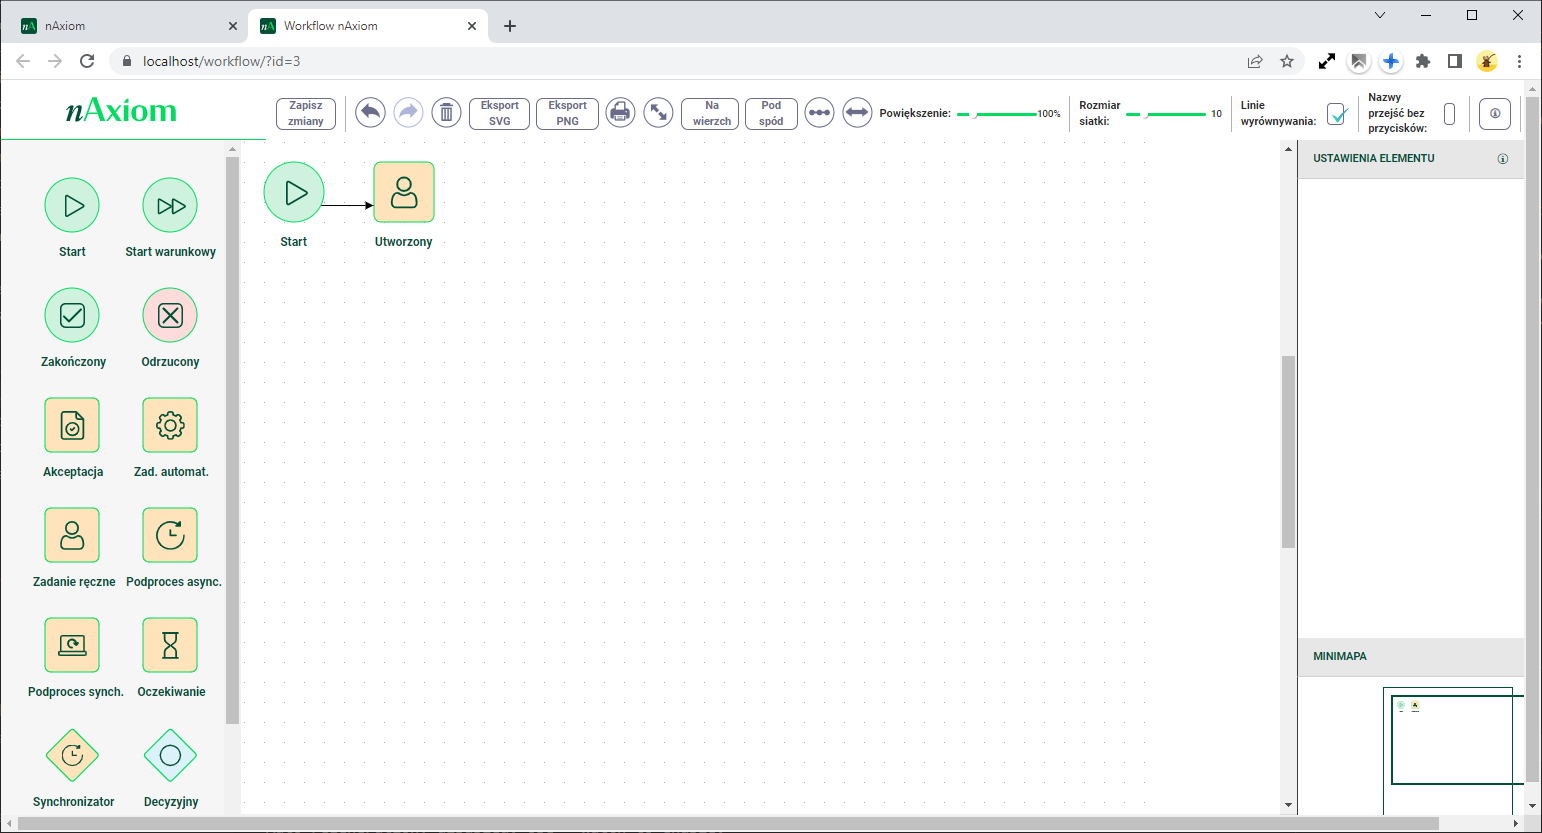Viewport: 1542px width, 833px height.
Task: Click the undo arrow icon
Action: (370, 112)
